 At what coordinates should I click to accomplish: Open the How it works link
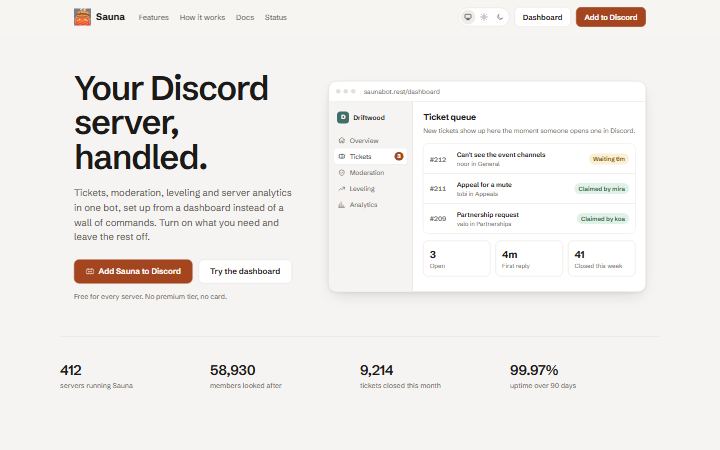(x=202, y=17)
